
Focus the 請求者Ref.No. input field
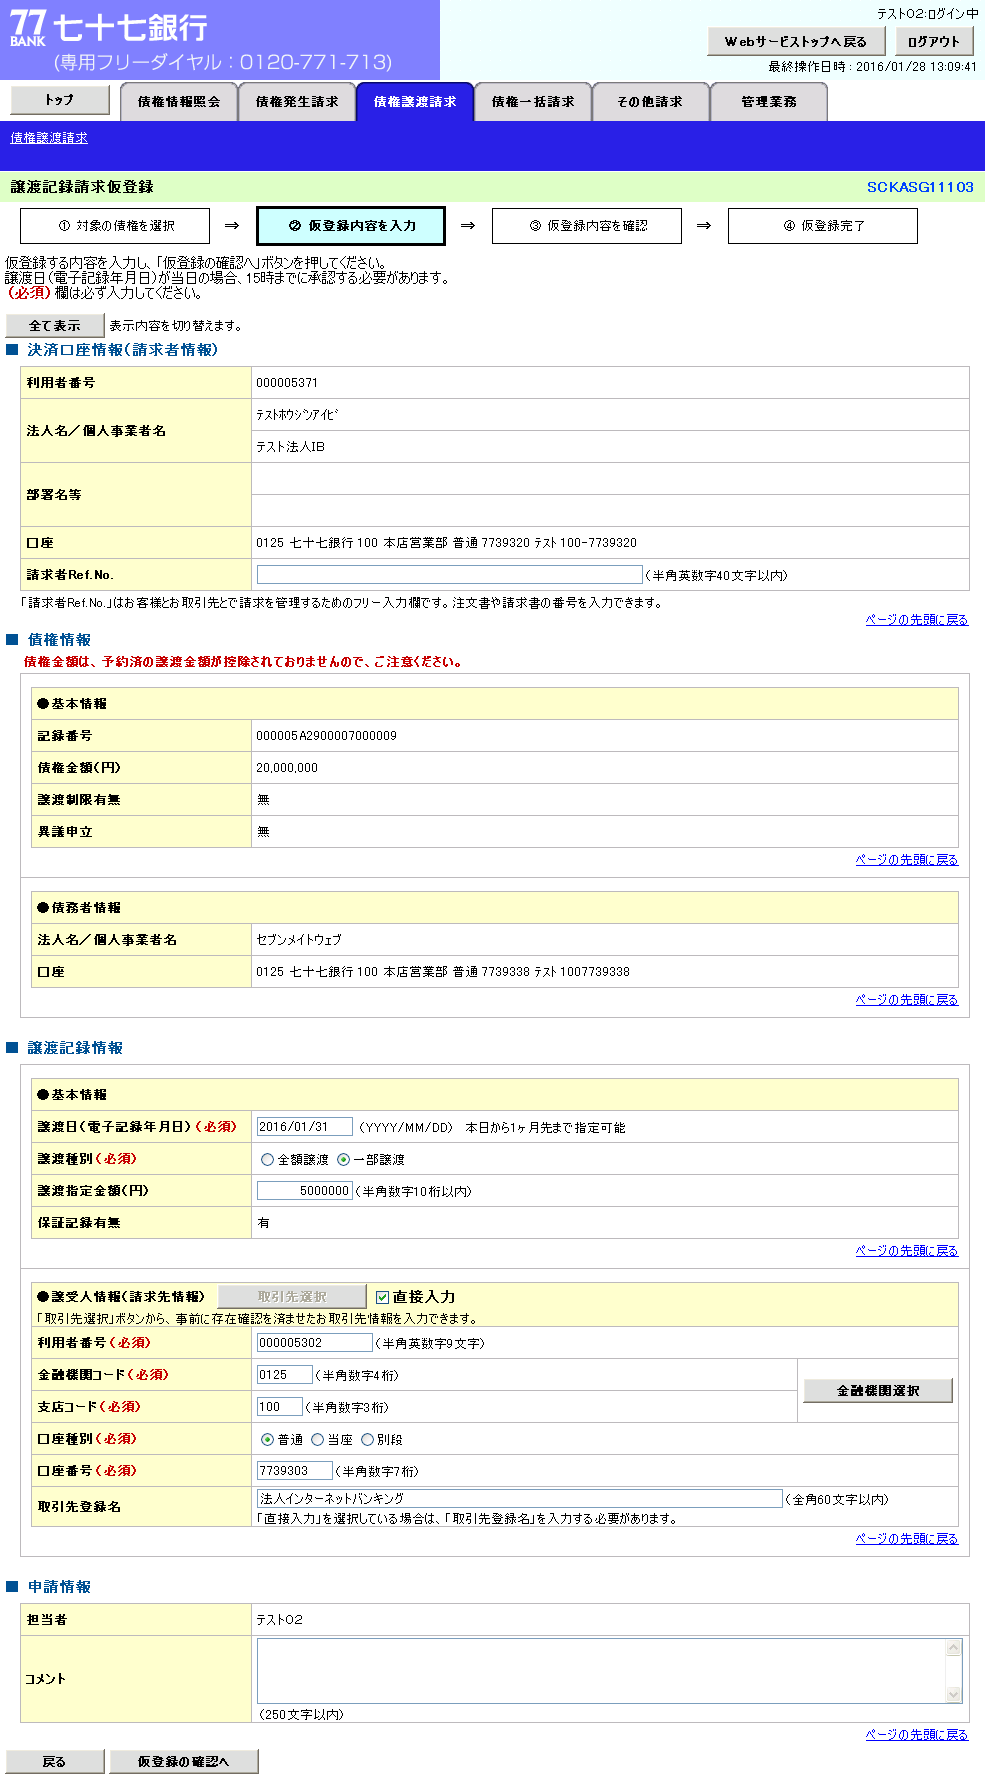click(450, 575)
